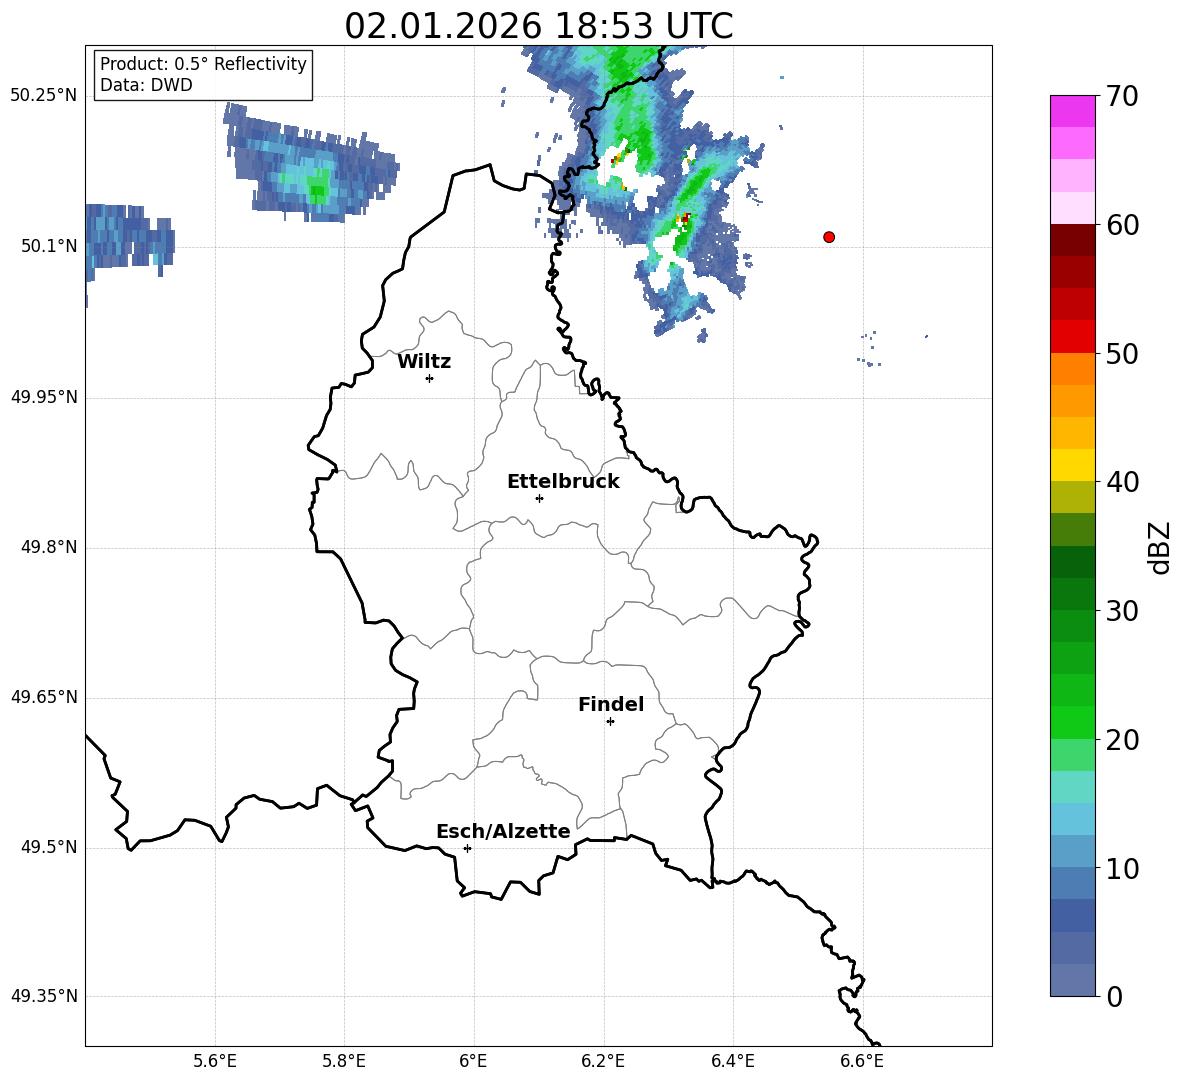Click the 0 value on the colorbar
1184x1081 pixels.
pyautogui.click(x=1114, y=996)
